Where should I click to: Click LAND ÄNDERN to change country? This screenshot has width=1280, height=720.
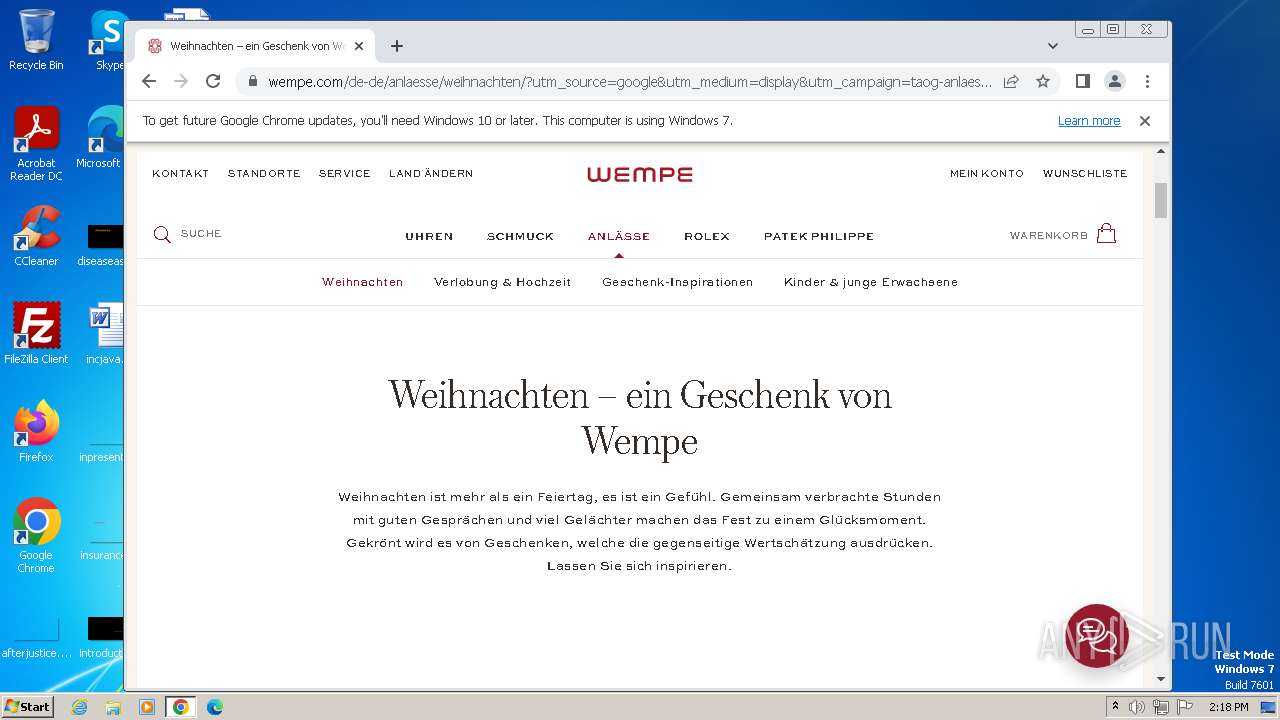(x=431, y=174)
